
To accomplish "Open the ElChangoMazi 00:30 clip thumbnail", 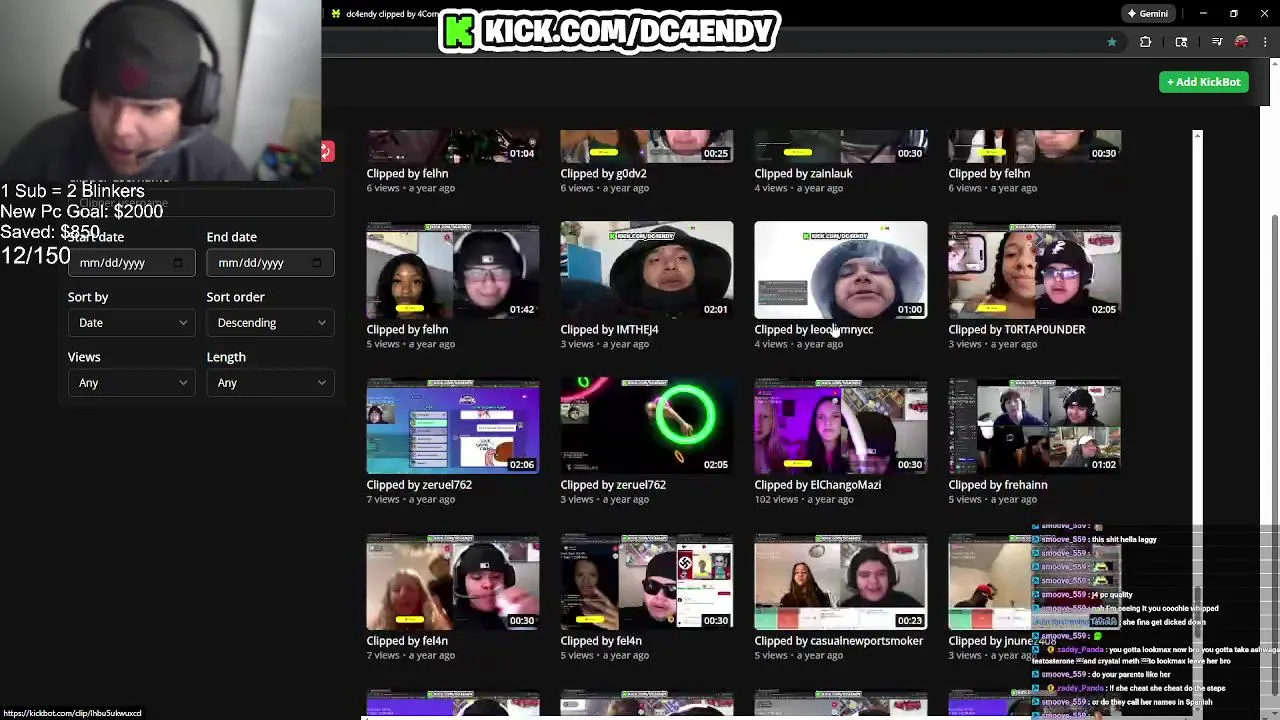I will click(x=841, y=426).
